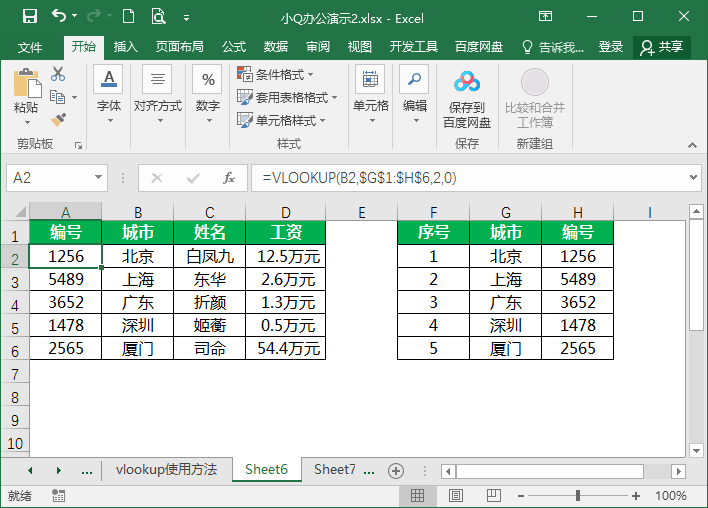
Task: Open Insert Function with the fx icon
Action: tap(229, 178)
